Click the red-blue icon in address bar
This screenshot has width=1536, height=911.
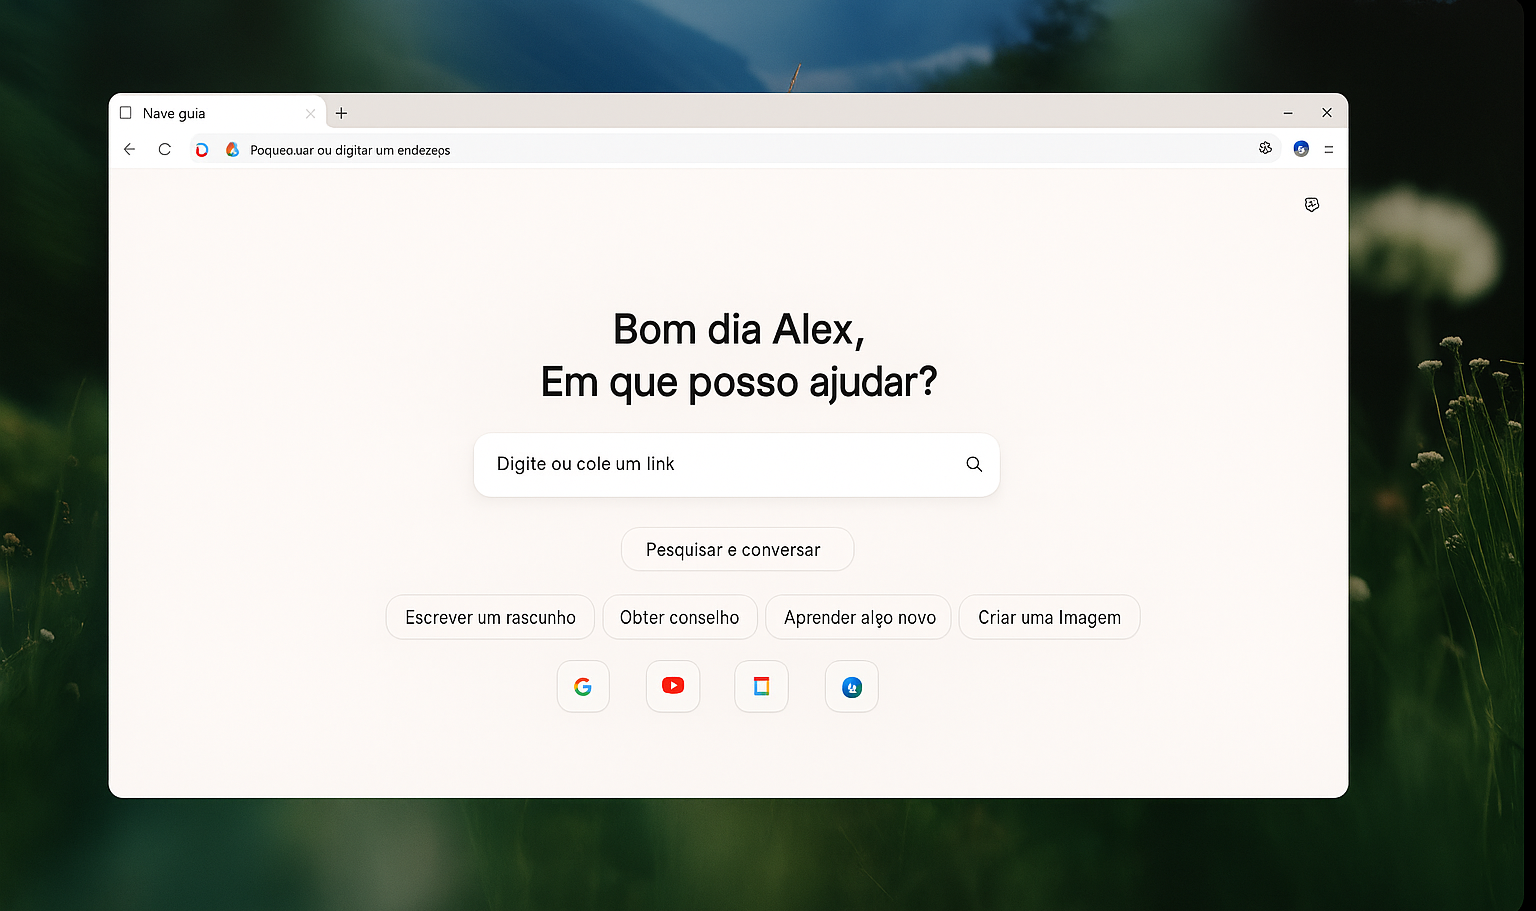tap(202, 150)
